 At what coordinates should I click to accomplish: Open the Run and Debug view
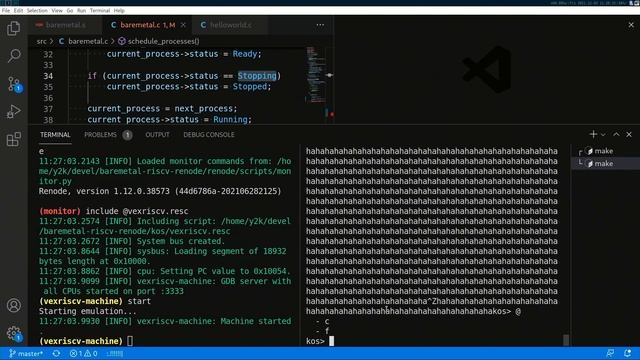tap(13, 111)
